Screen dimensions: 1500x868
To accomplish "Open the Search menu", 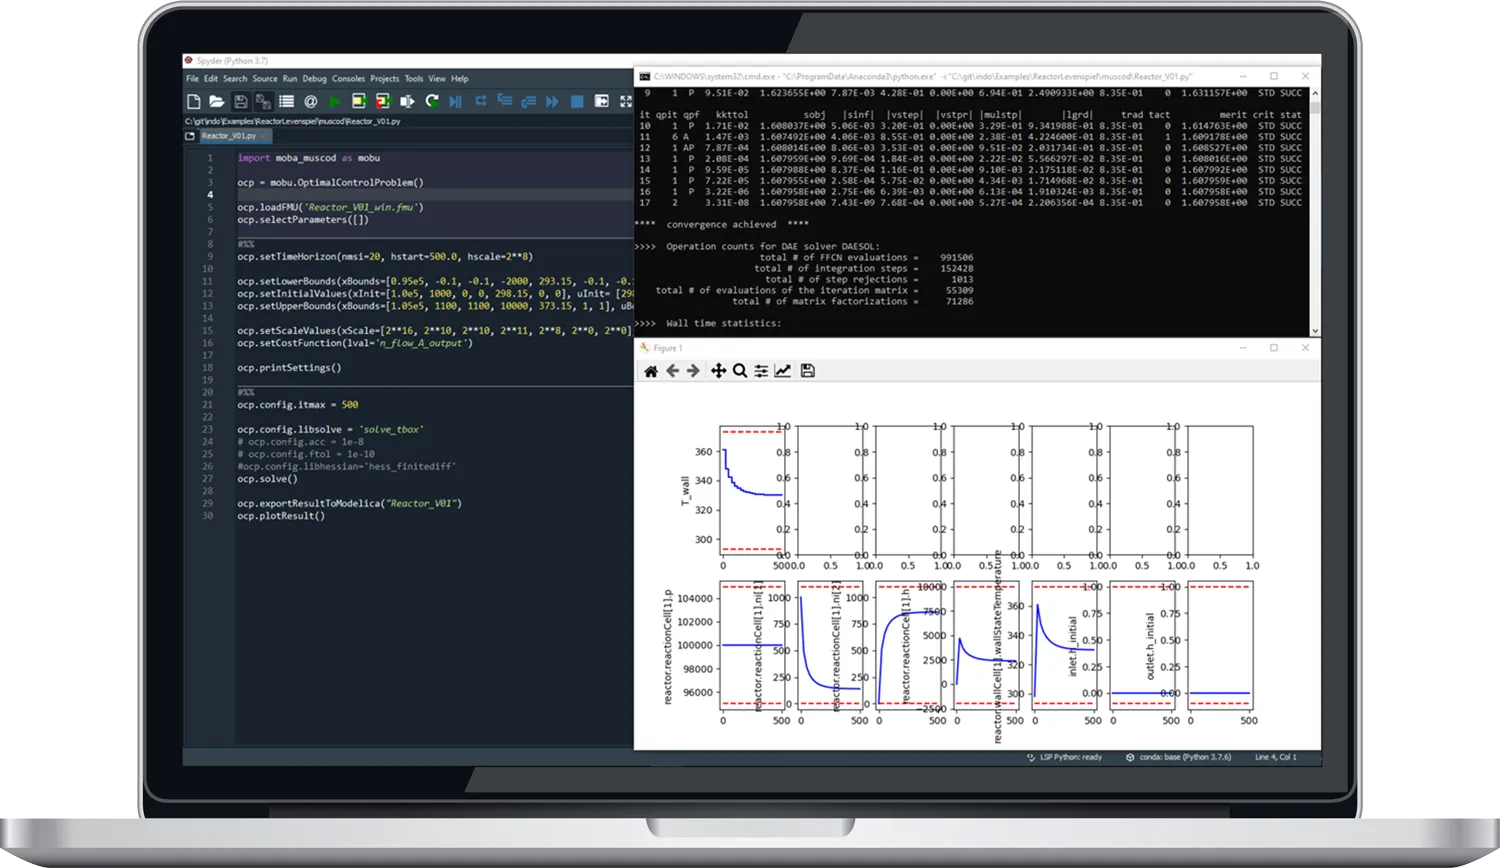I will [x=235, y=79].
